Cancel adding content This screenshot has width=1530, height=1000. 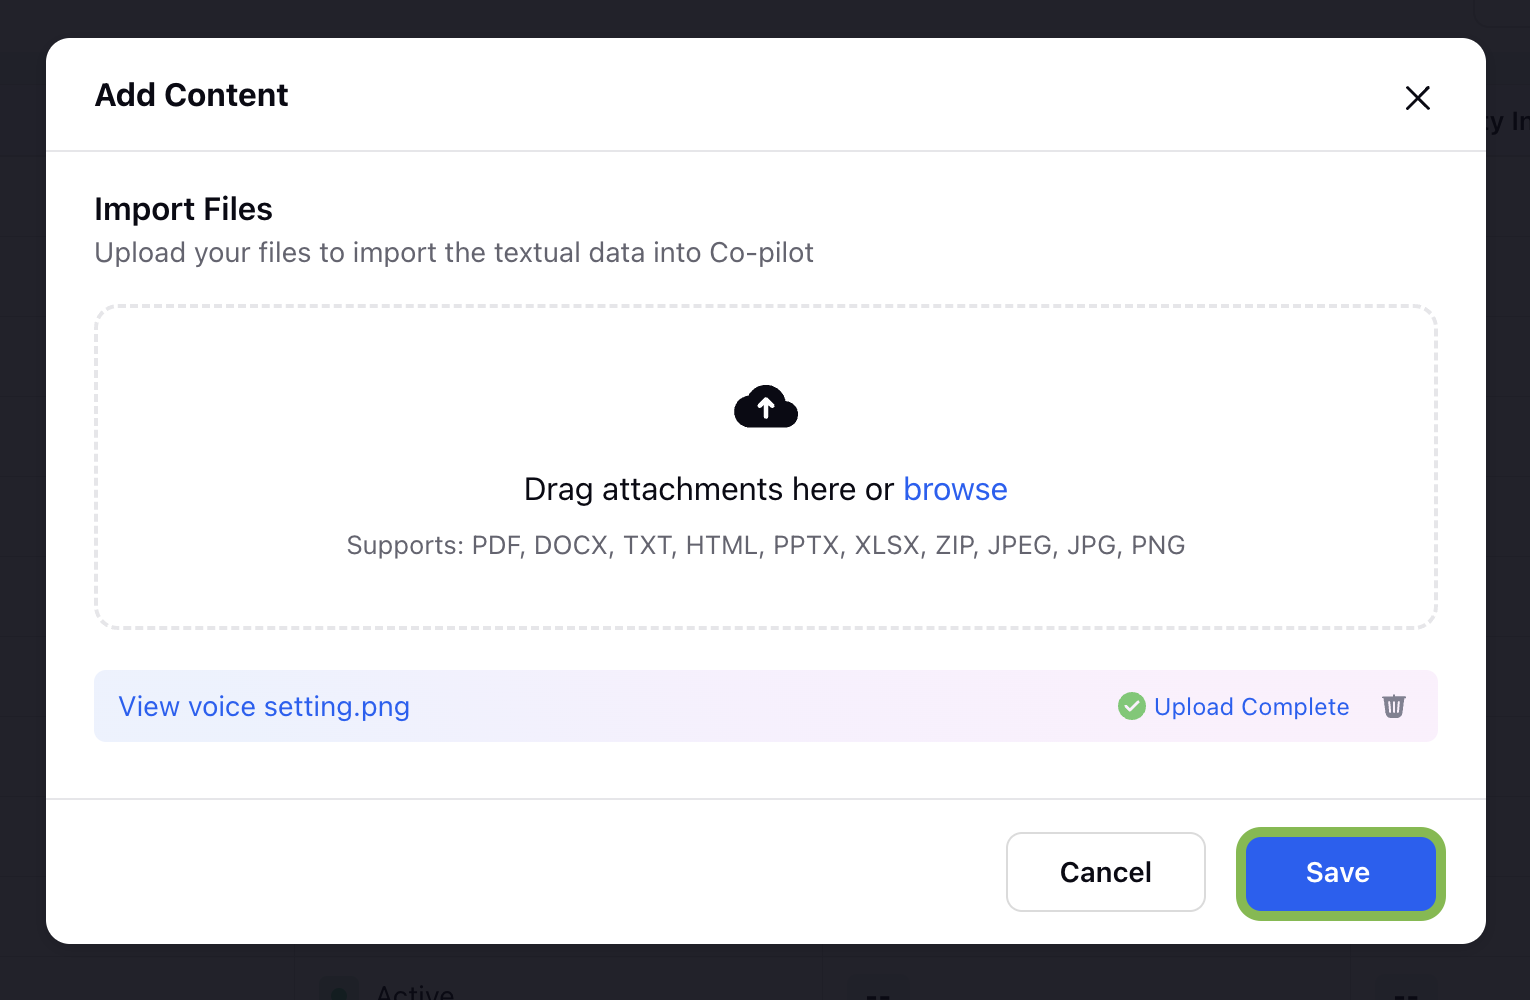point(1105,872)
